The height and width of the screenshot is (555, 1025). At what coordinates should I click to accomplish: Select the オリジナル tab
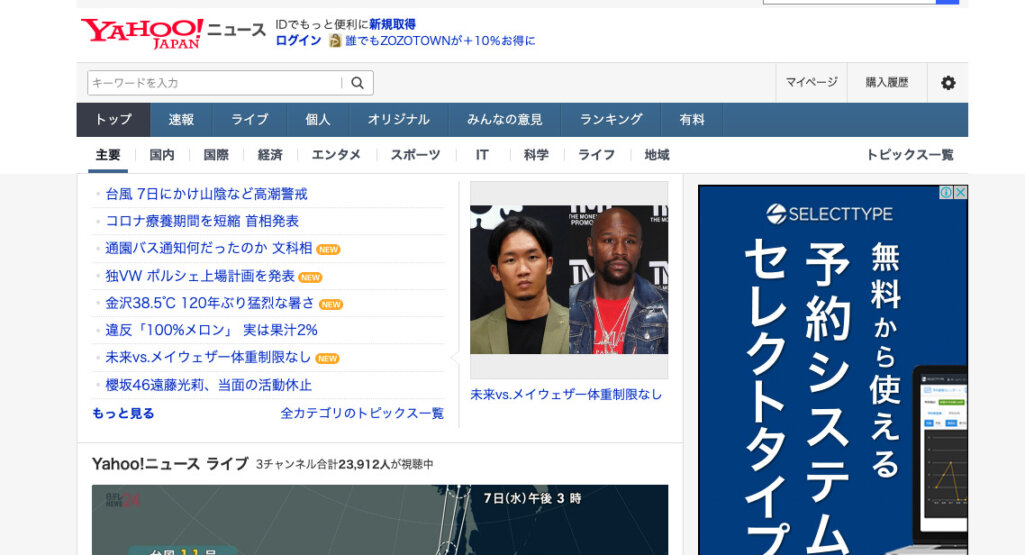398,120
